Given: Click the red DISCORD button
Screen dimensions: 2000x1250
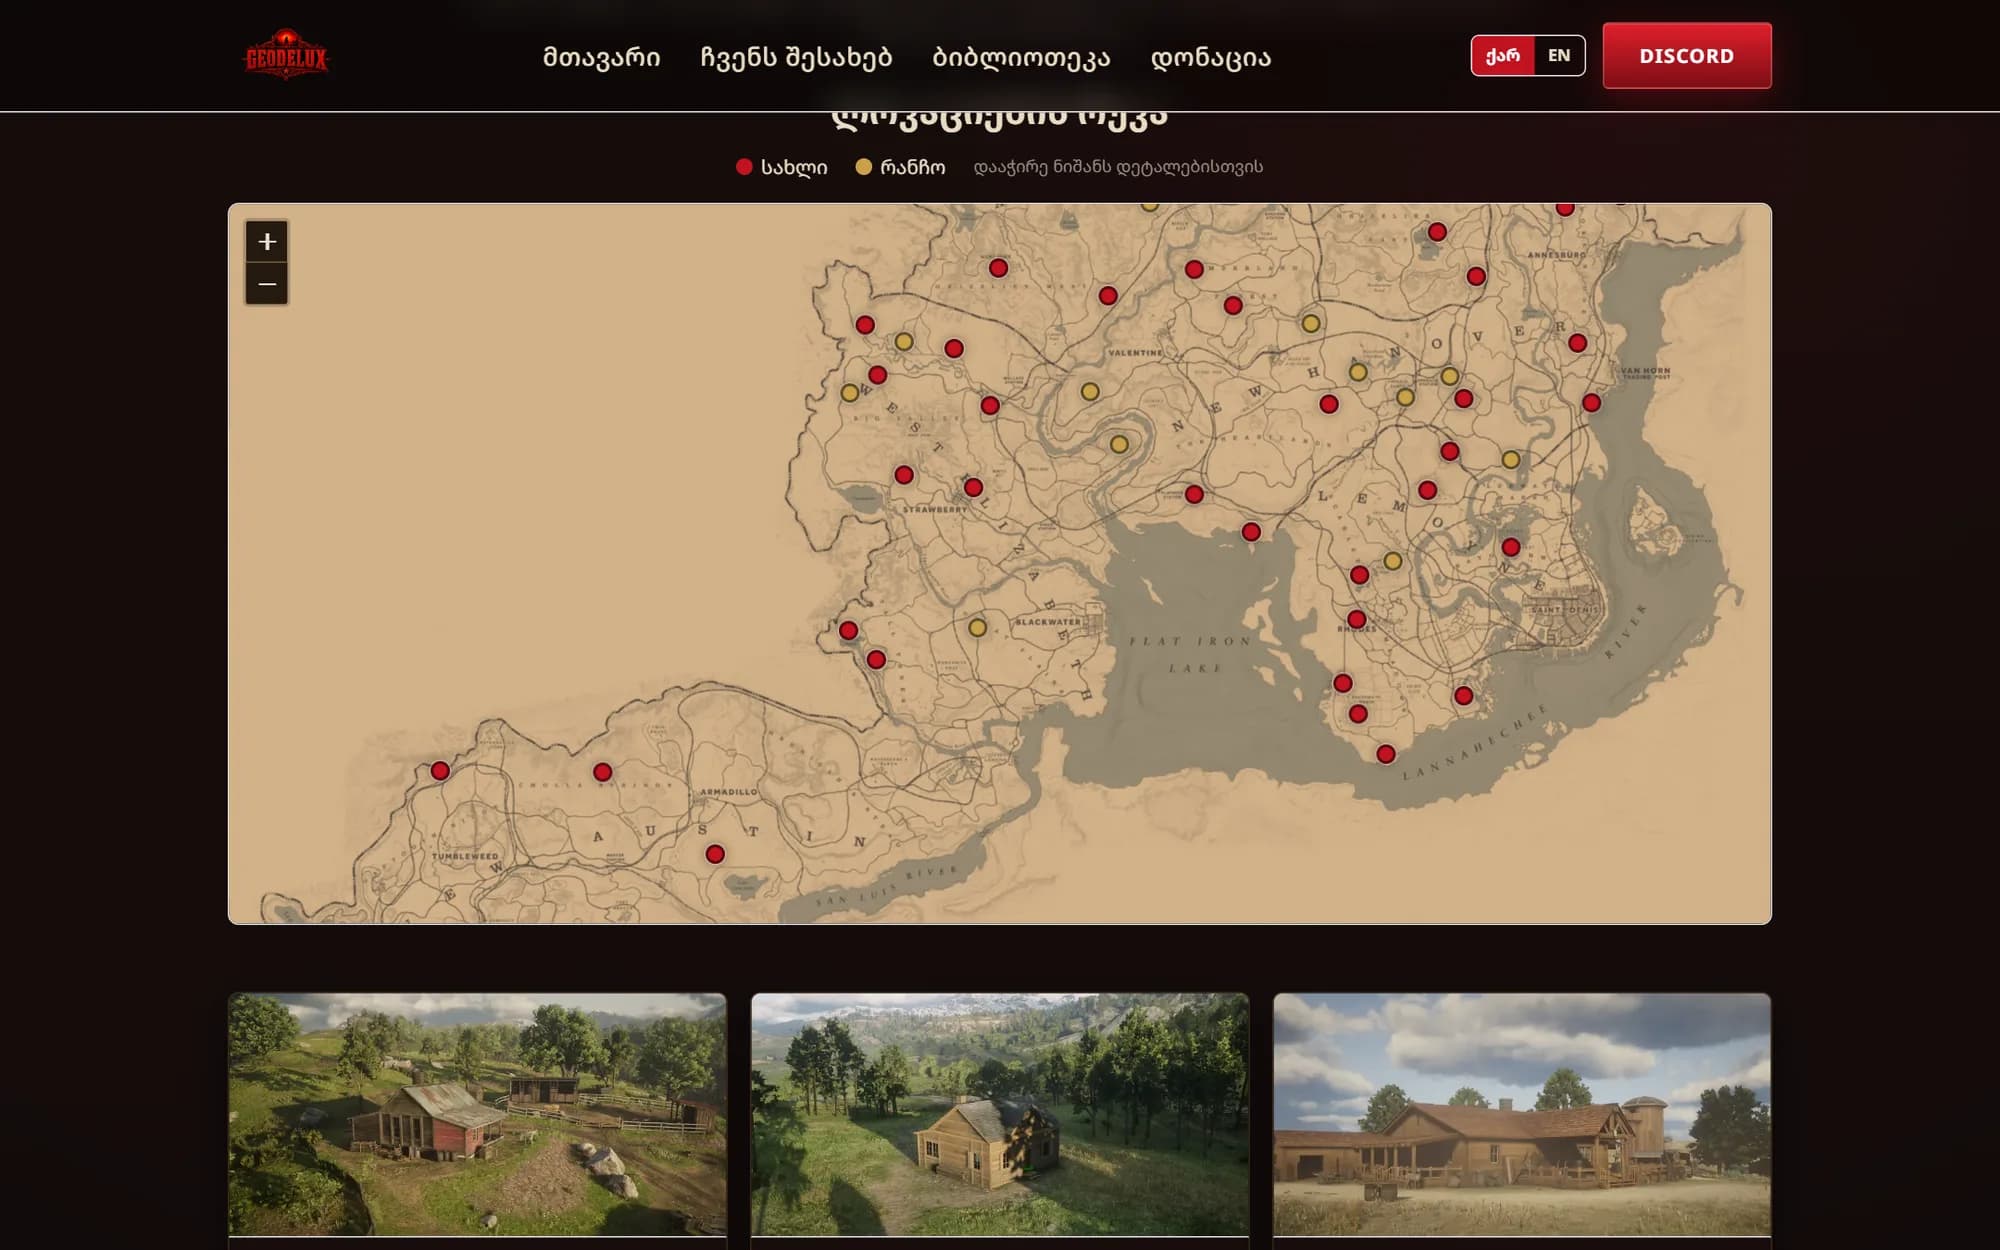Looking at the screenshot, I should [x=1687, y=56].
